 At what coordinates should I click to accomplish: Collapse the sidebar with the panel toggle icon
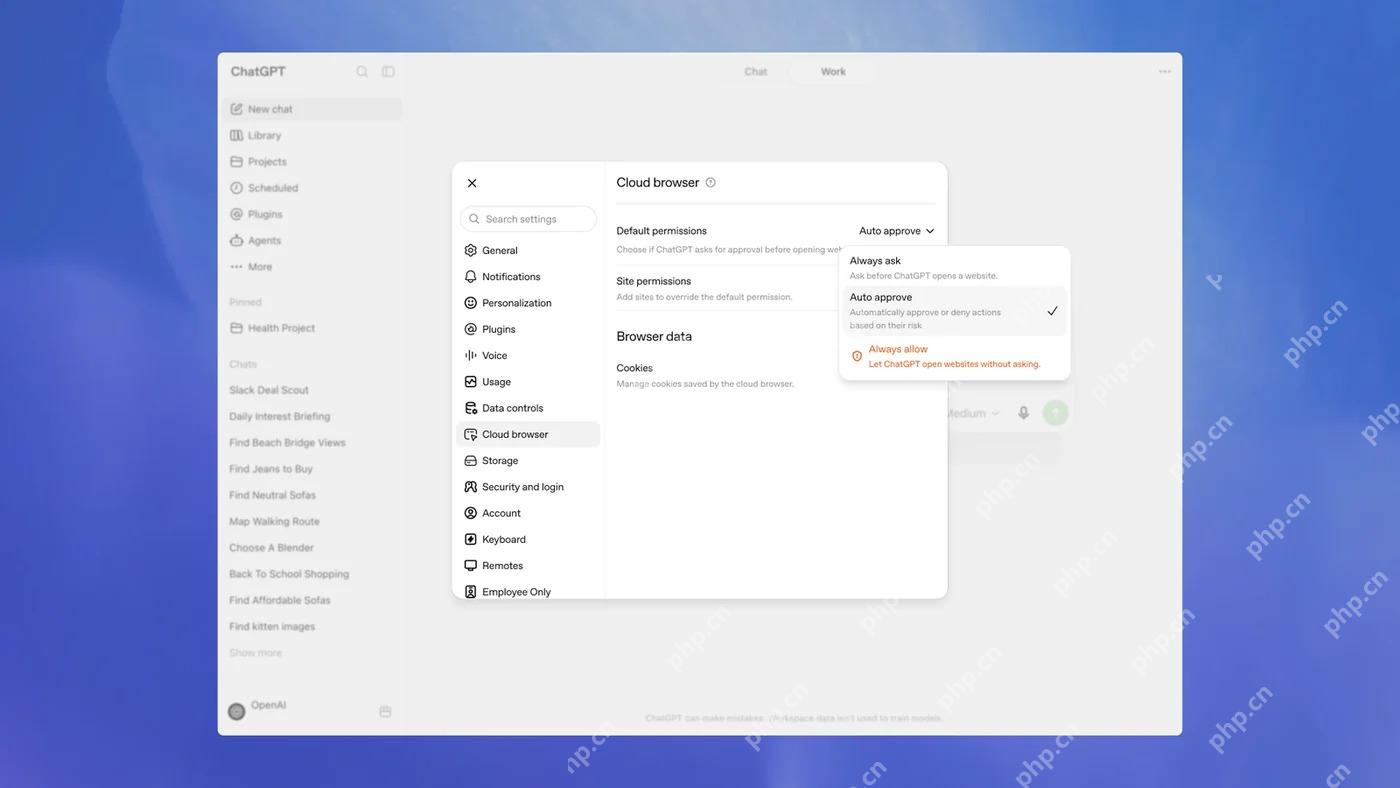[388, 72]
